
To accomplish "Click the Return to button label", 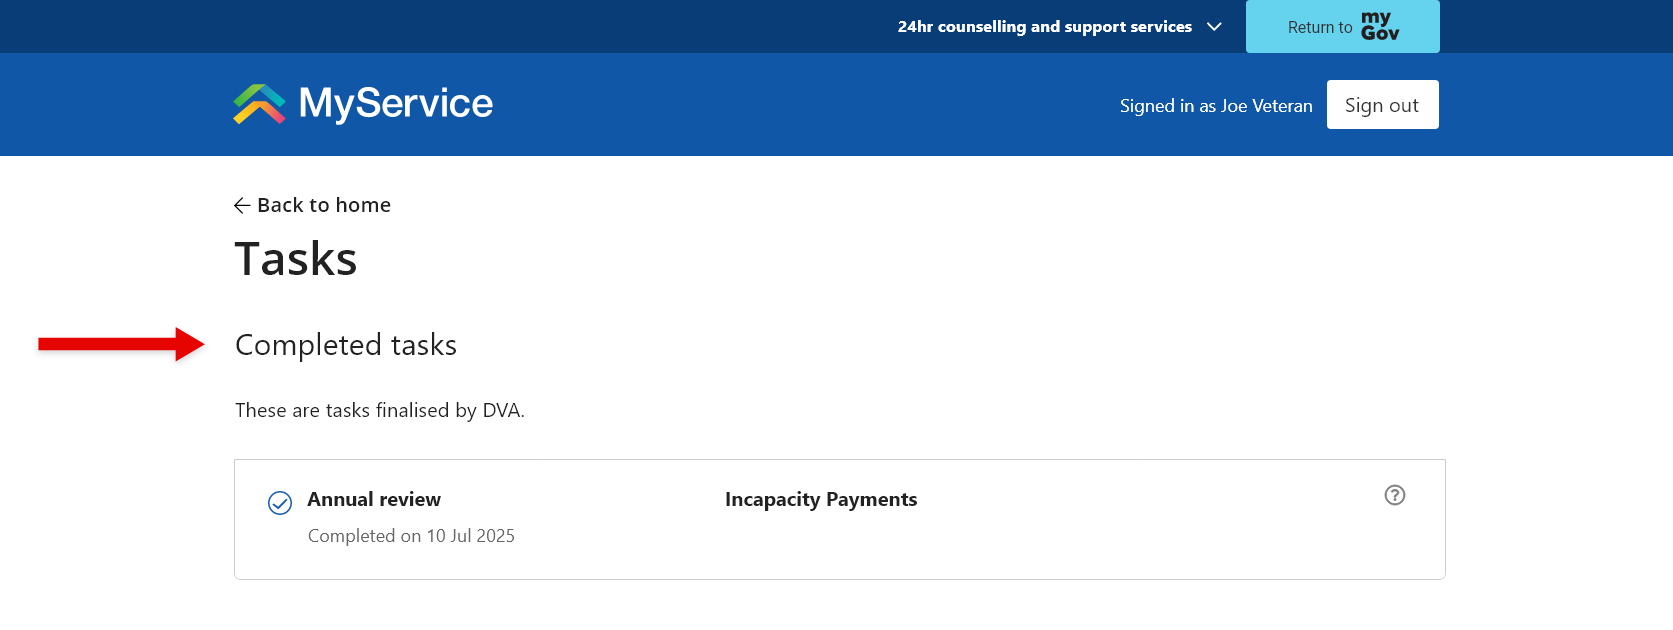I will click(x=1319, y=28).
